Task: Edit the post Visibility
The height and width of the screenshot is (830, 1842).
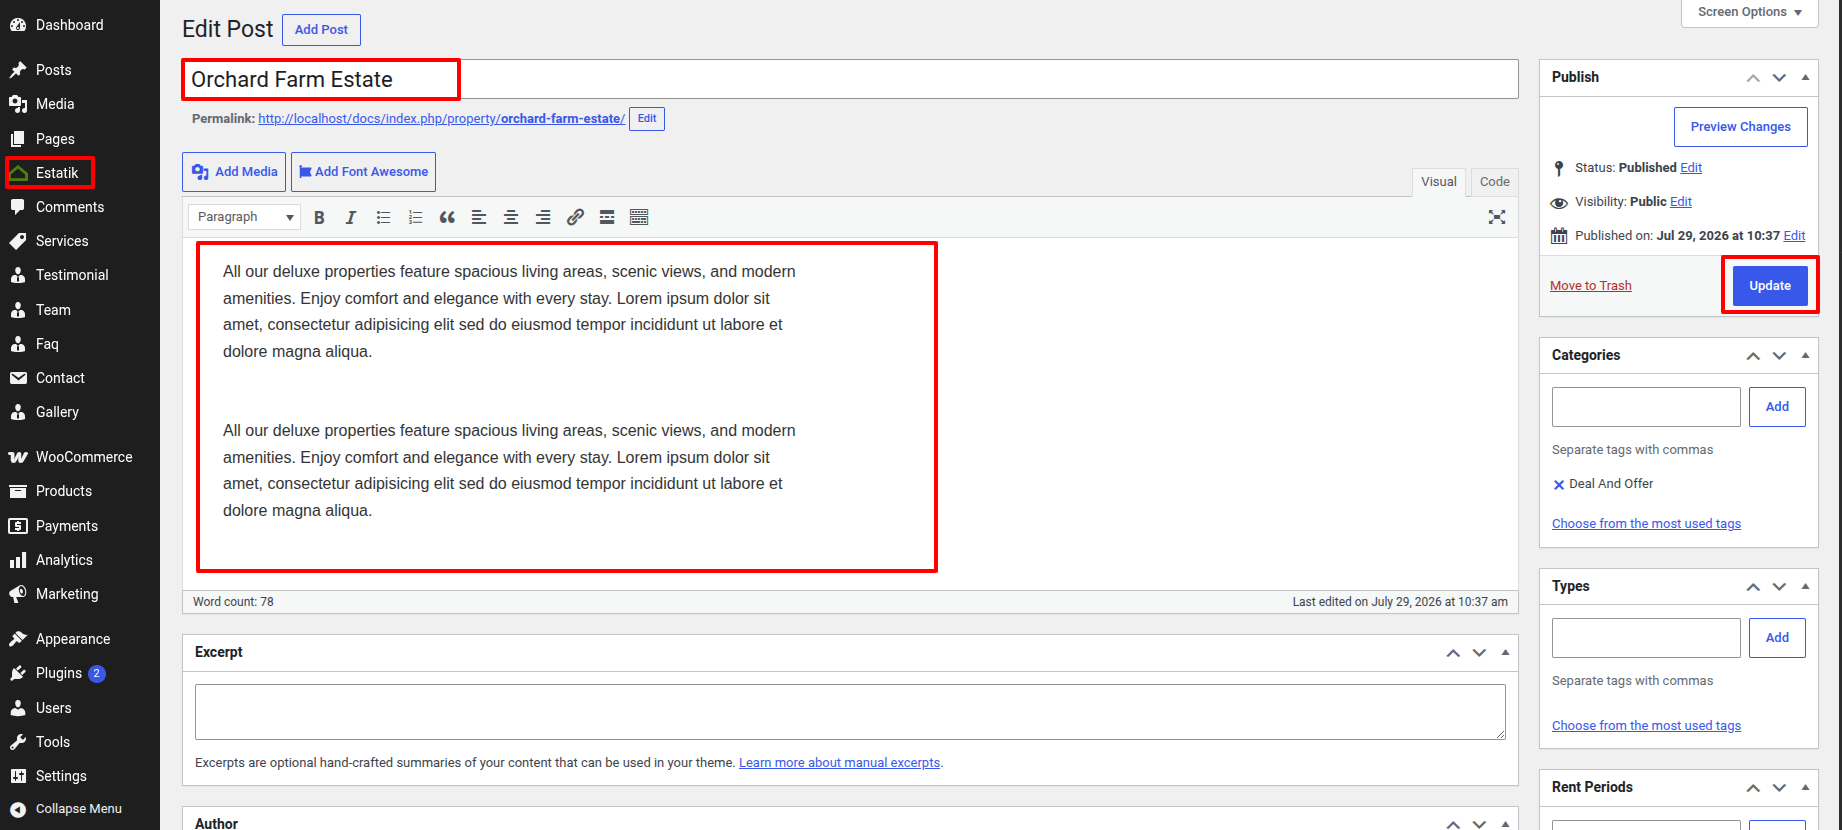Action: 1681,202
